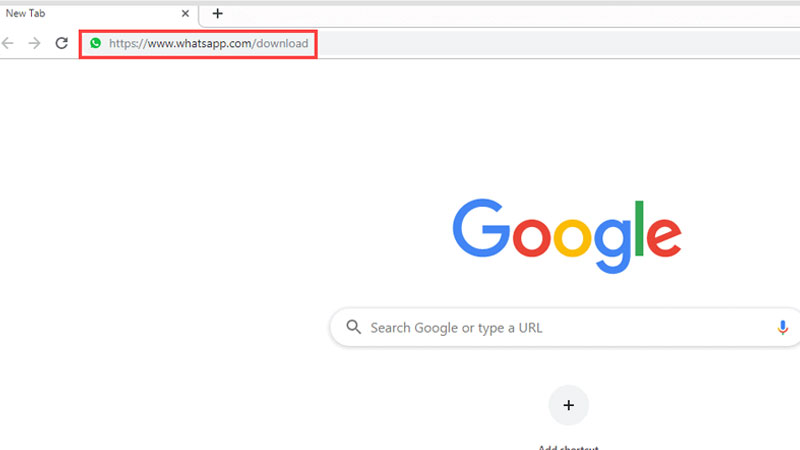Click the Google logo
This screenshot has height=450, width=800.
point(567,236)
